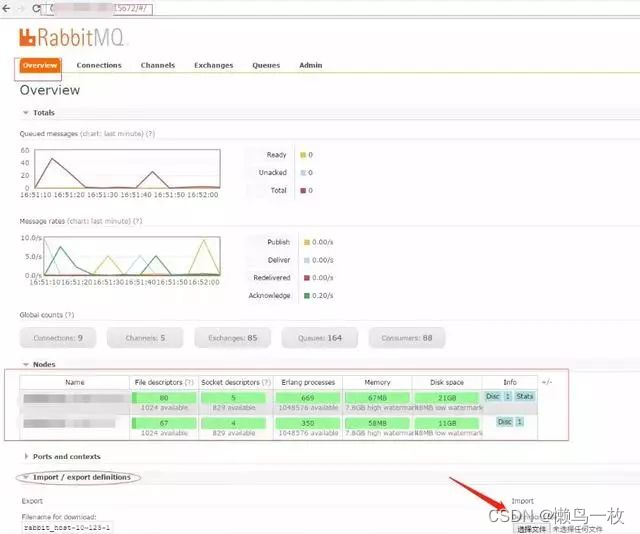Click the file descriptors value 80
The image size is (640, 534).
click(x=164, y=398)
